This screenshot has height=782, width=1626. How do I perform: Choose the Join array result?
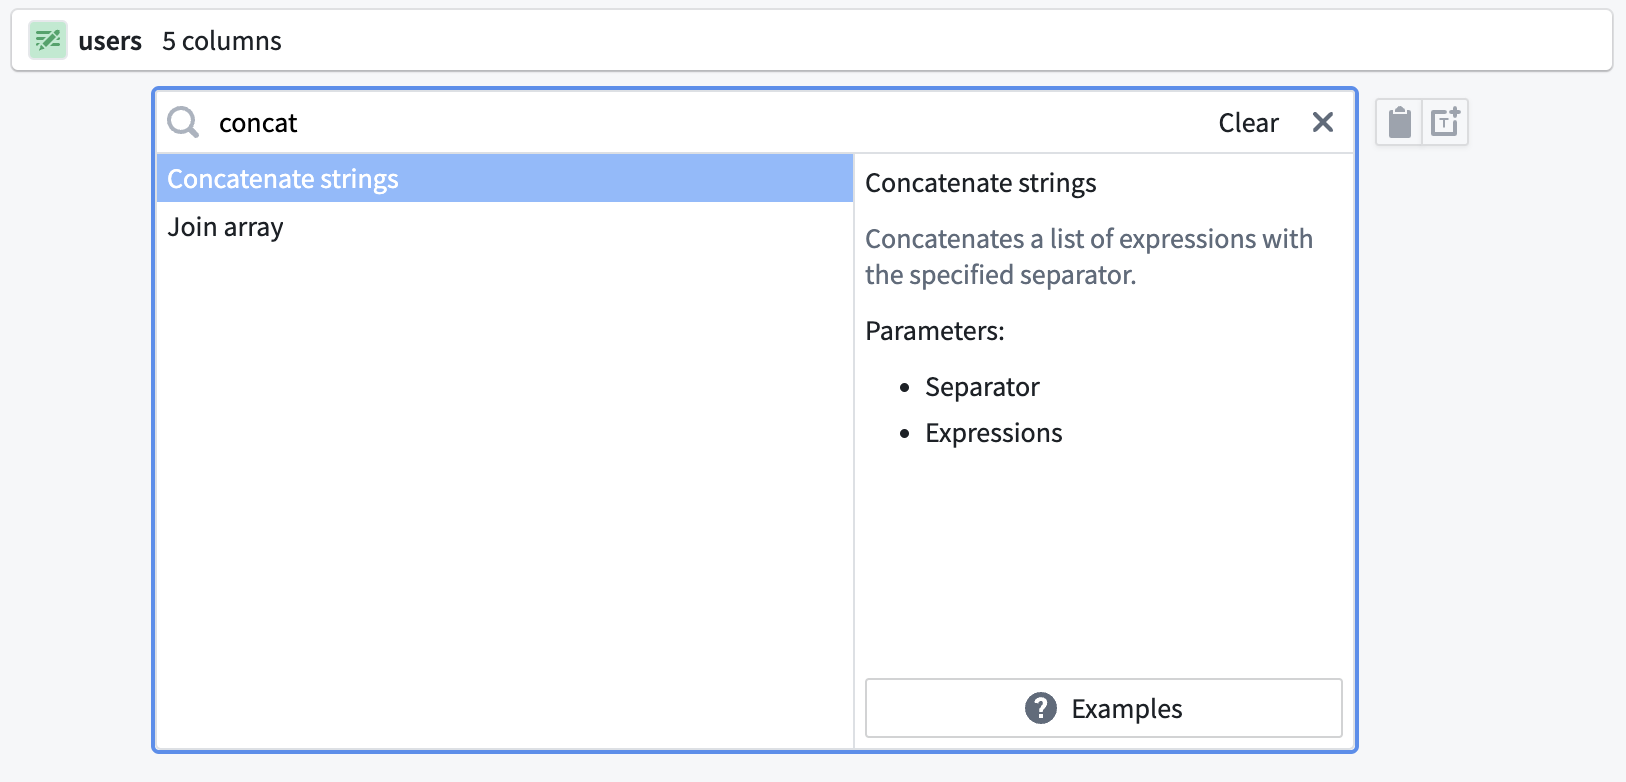coord(225,227)
